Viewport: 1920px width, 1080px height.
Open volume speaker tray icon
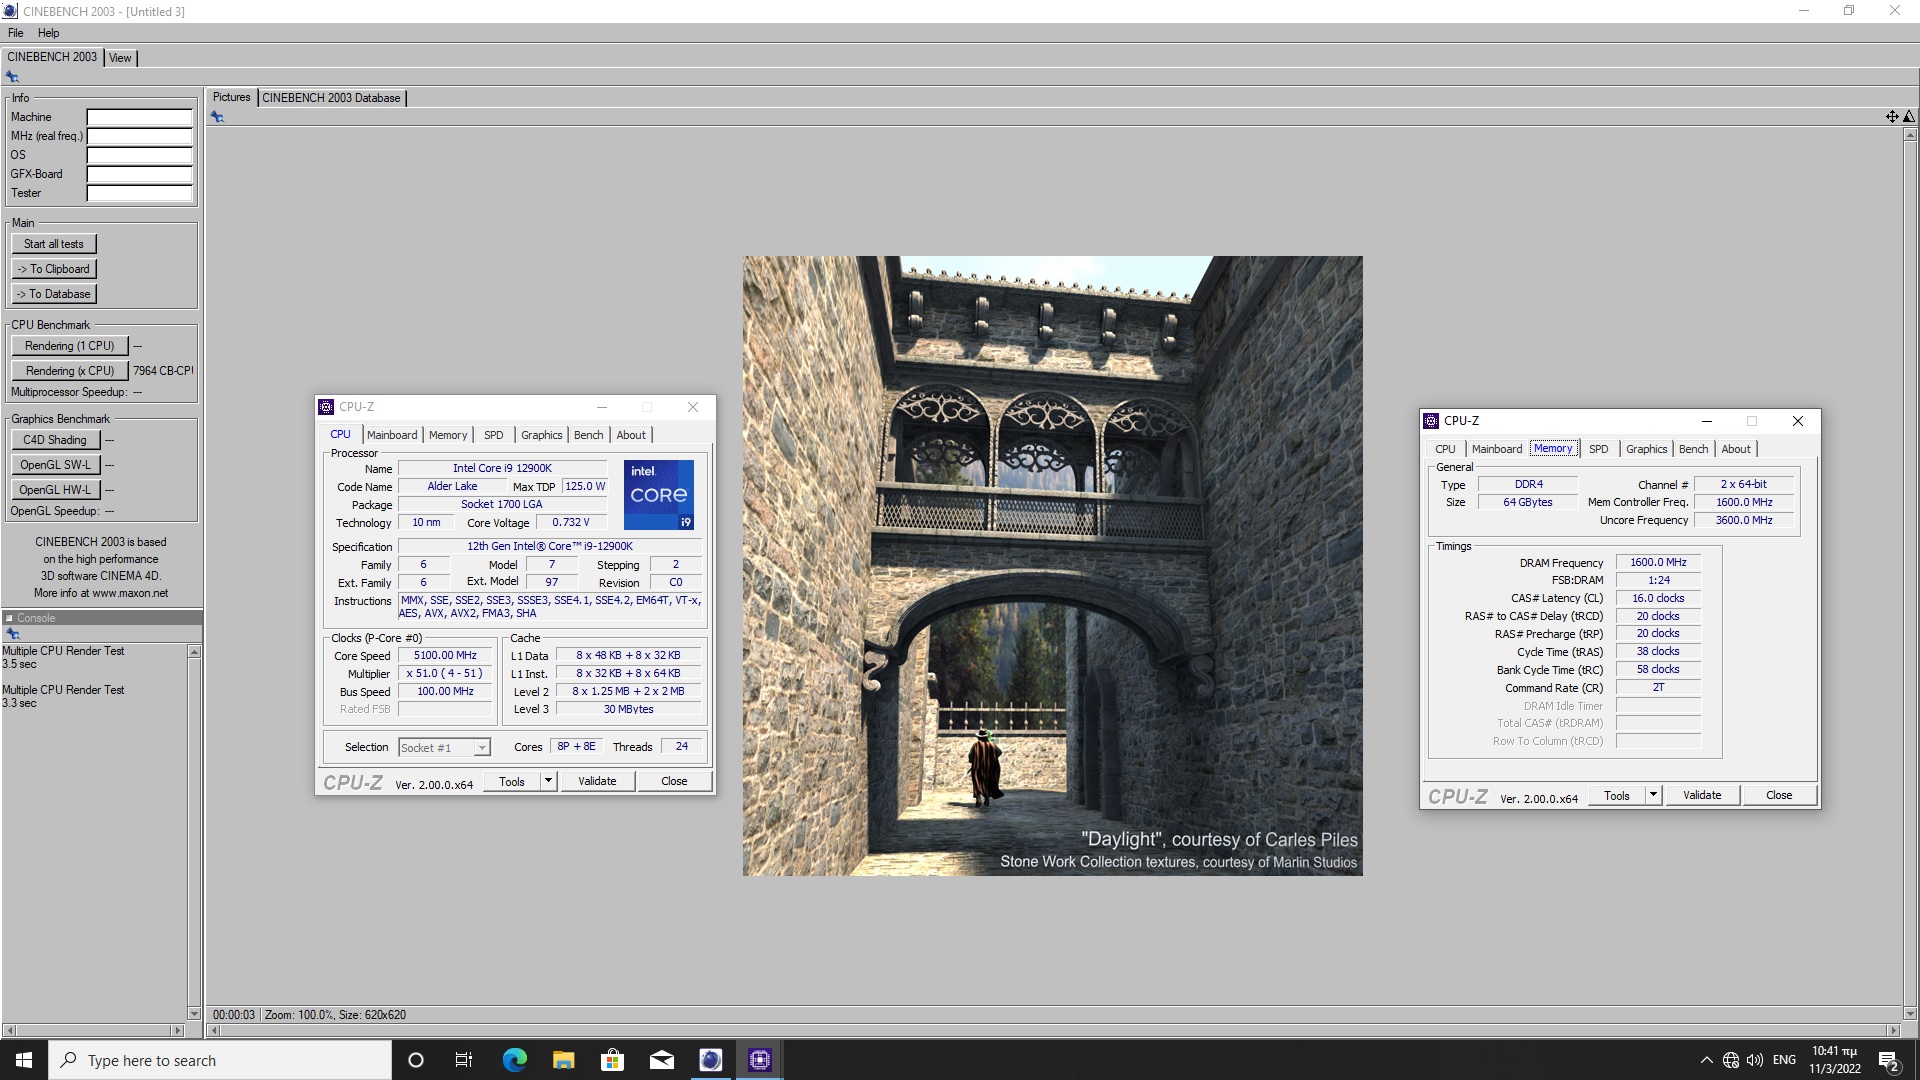(1755, 1060)
